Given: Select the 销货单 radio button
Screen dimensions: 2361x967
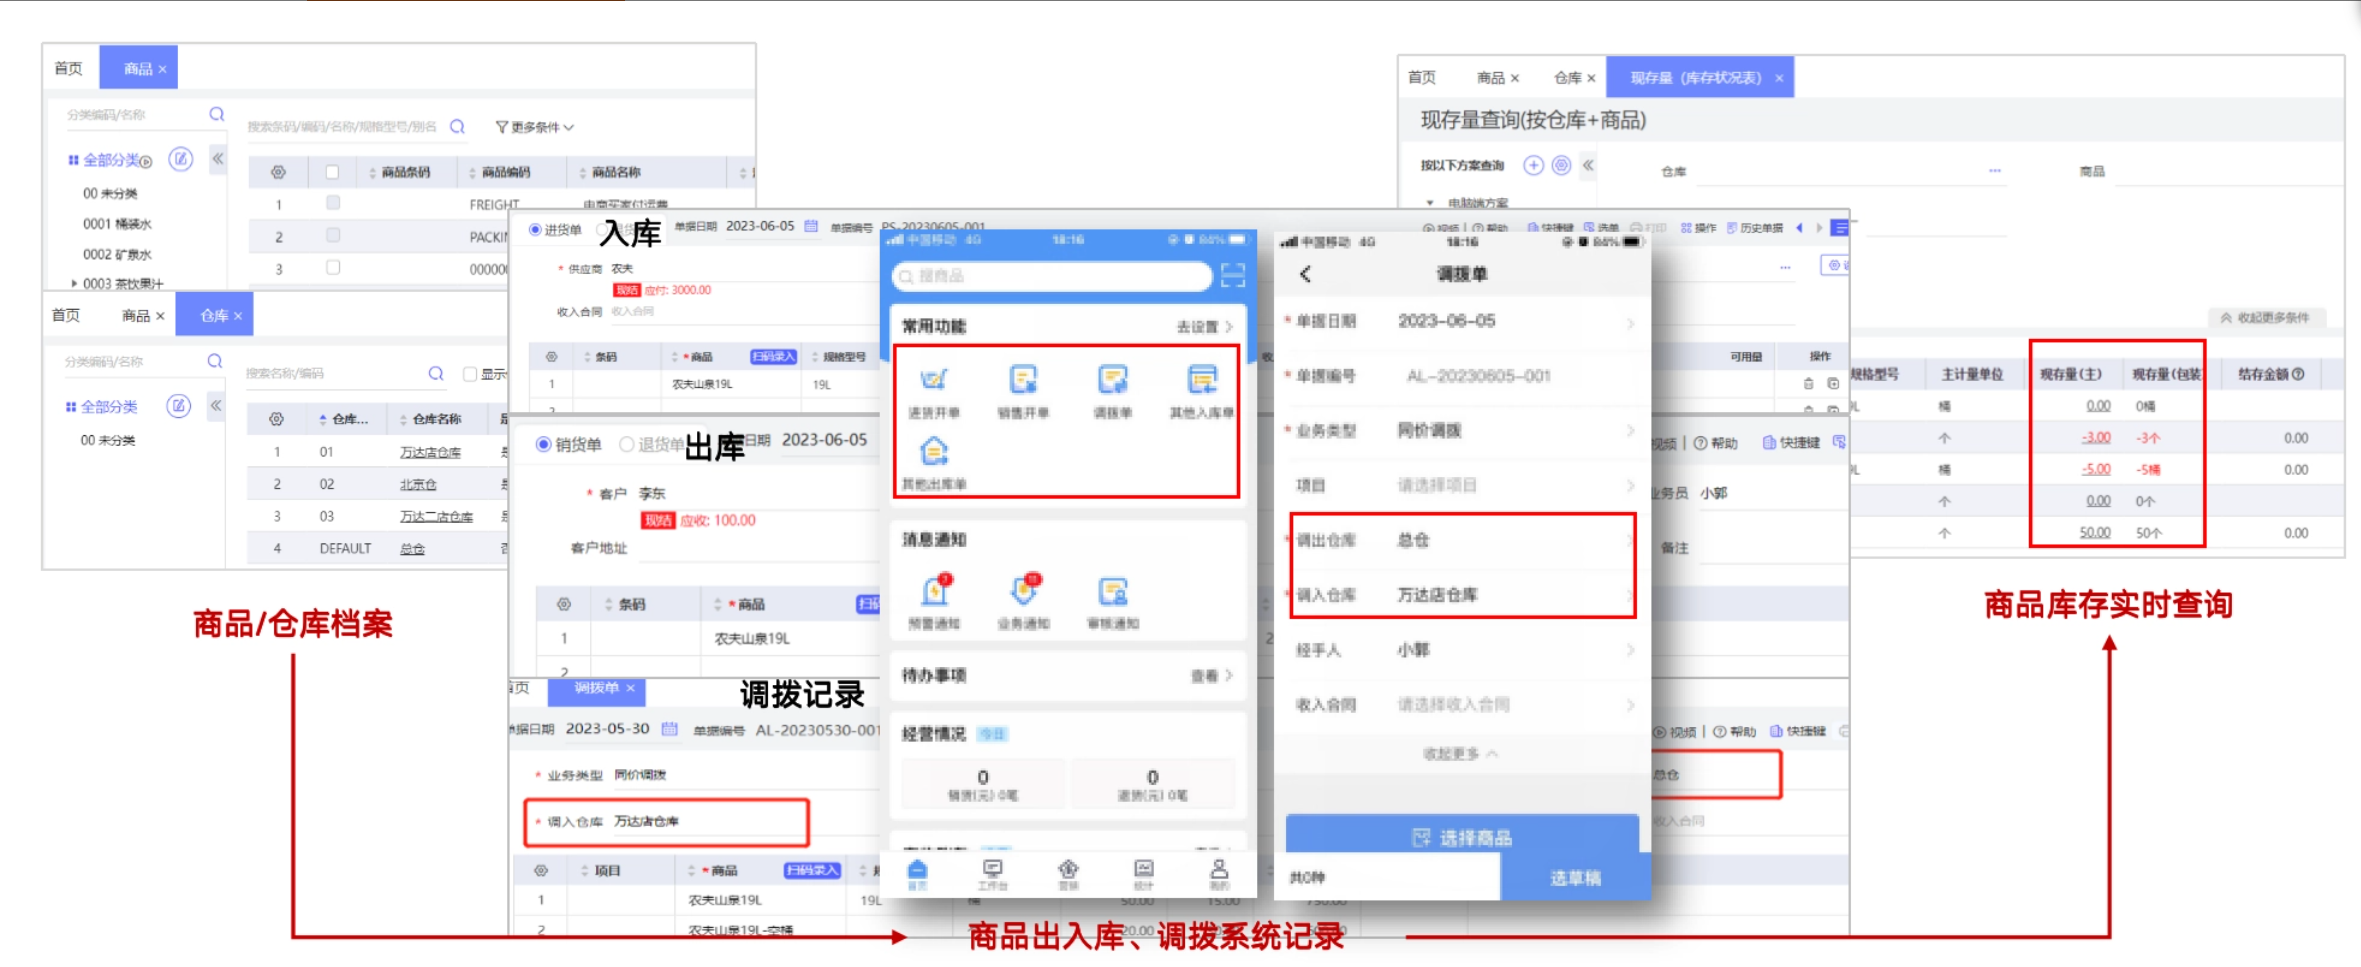Looking at the screenshot, I should [543, 444].
